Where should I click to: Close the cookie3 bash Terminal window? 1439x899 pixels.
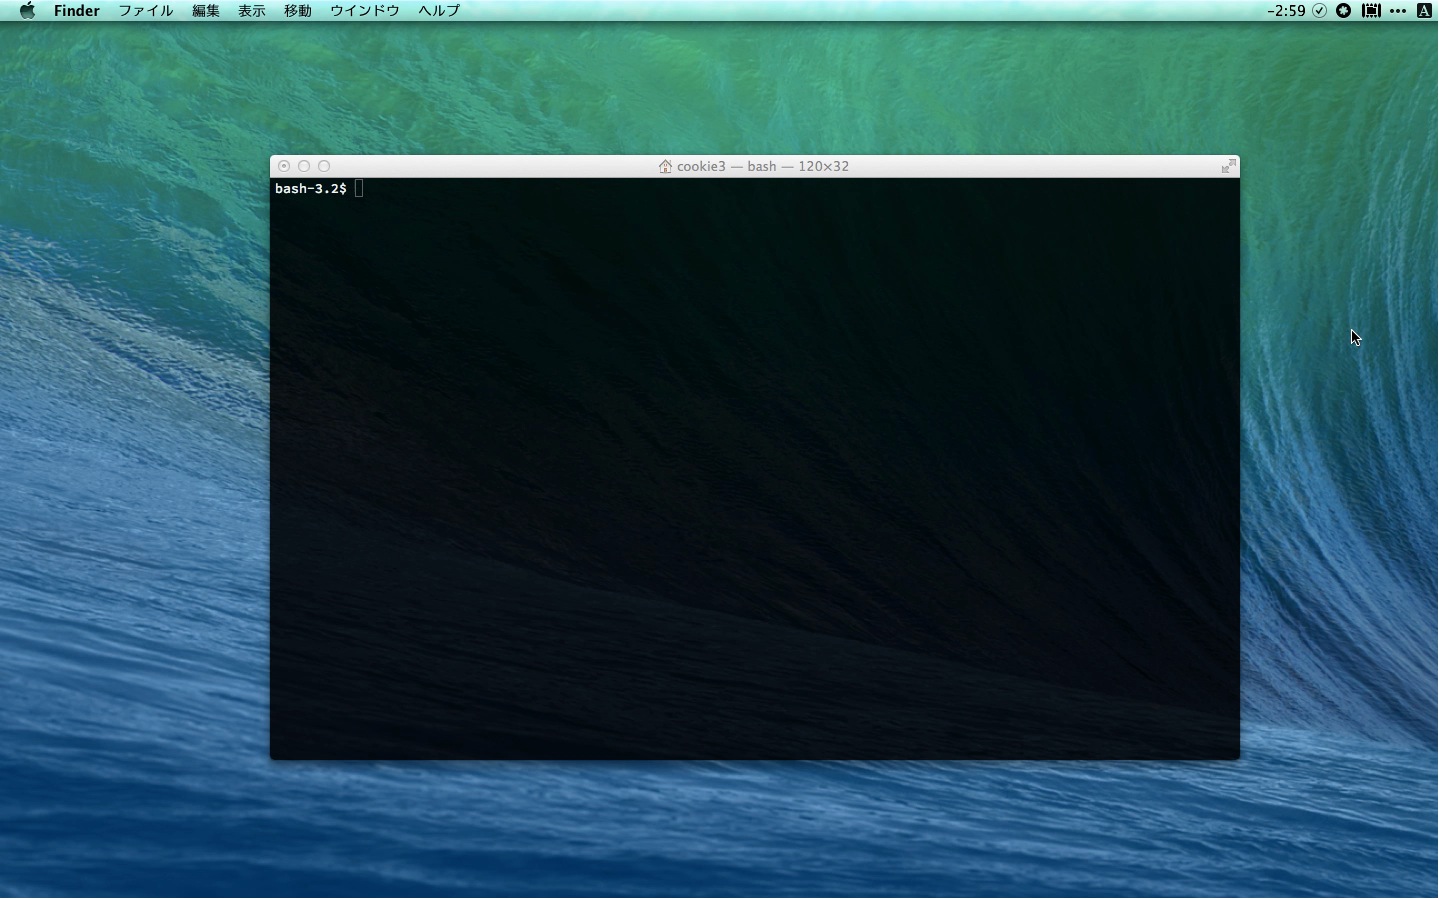[284, 166]
